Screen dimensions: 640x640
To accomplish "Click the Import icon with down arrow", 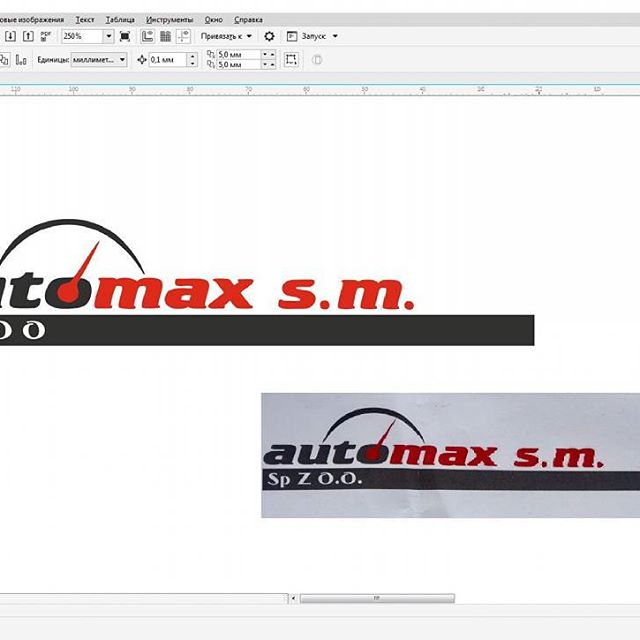I will [x=11, y=36].
